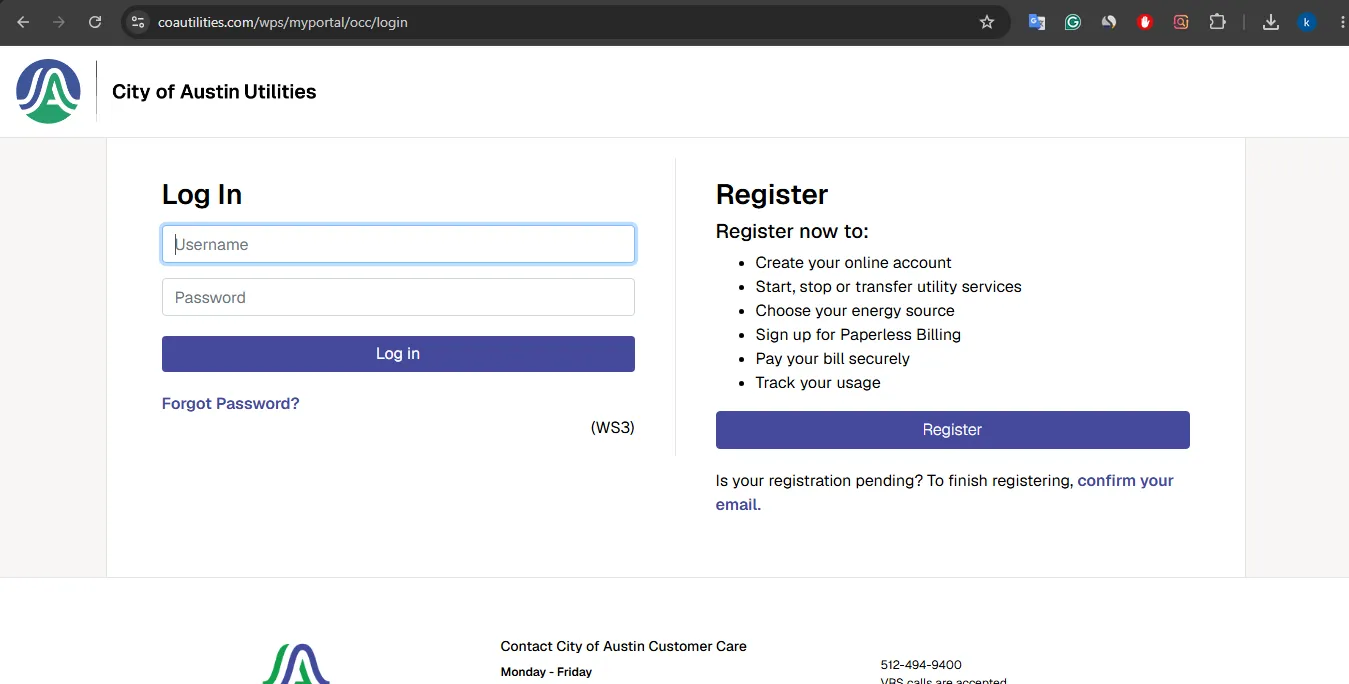
Task: Click the 'Log In' heading
Action: pyautogui.click(x=202, y=194)
